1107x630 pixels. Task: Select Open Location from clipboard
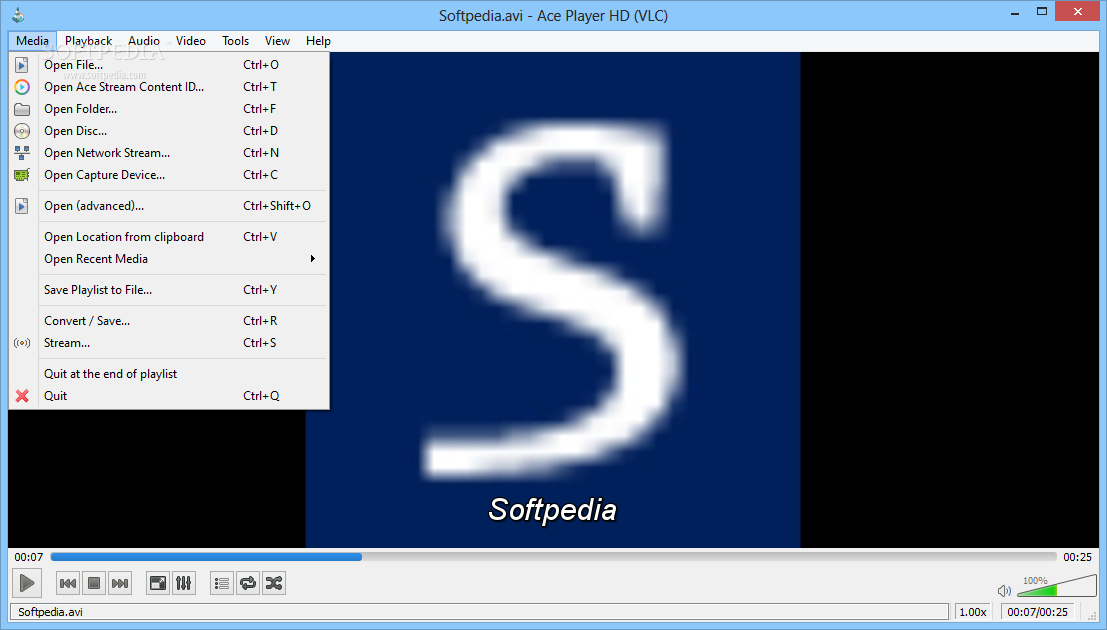(x=169, y=237)
